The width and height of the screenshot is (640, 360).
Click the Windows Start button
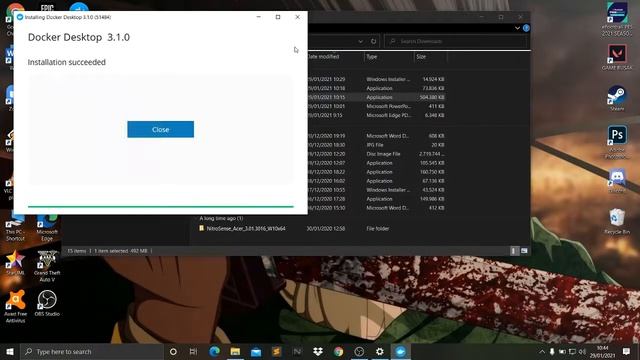10,351
